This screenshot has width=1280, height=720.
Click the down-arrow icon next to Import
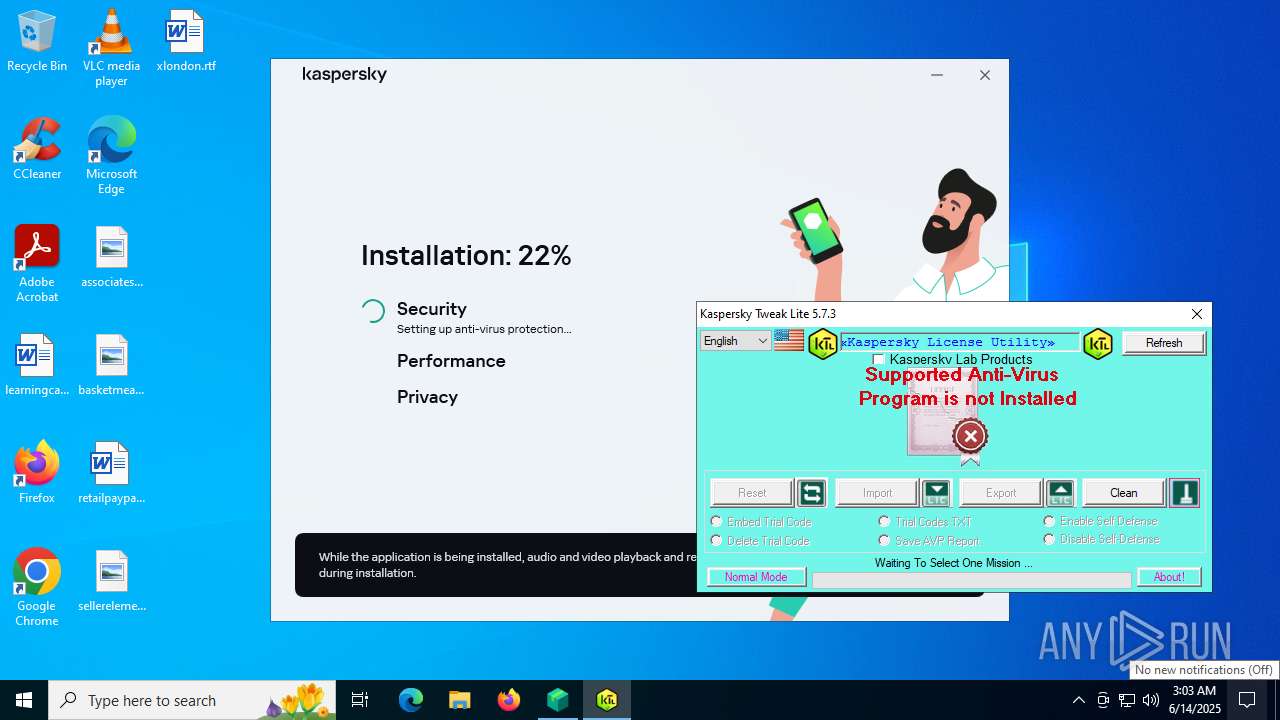click(936, 493)
